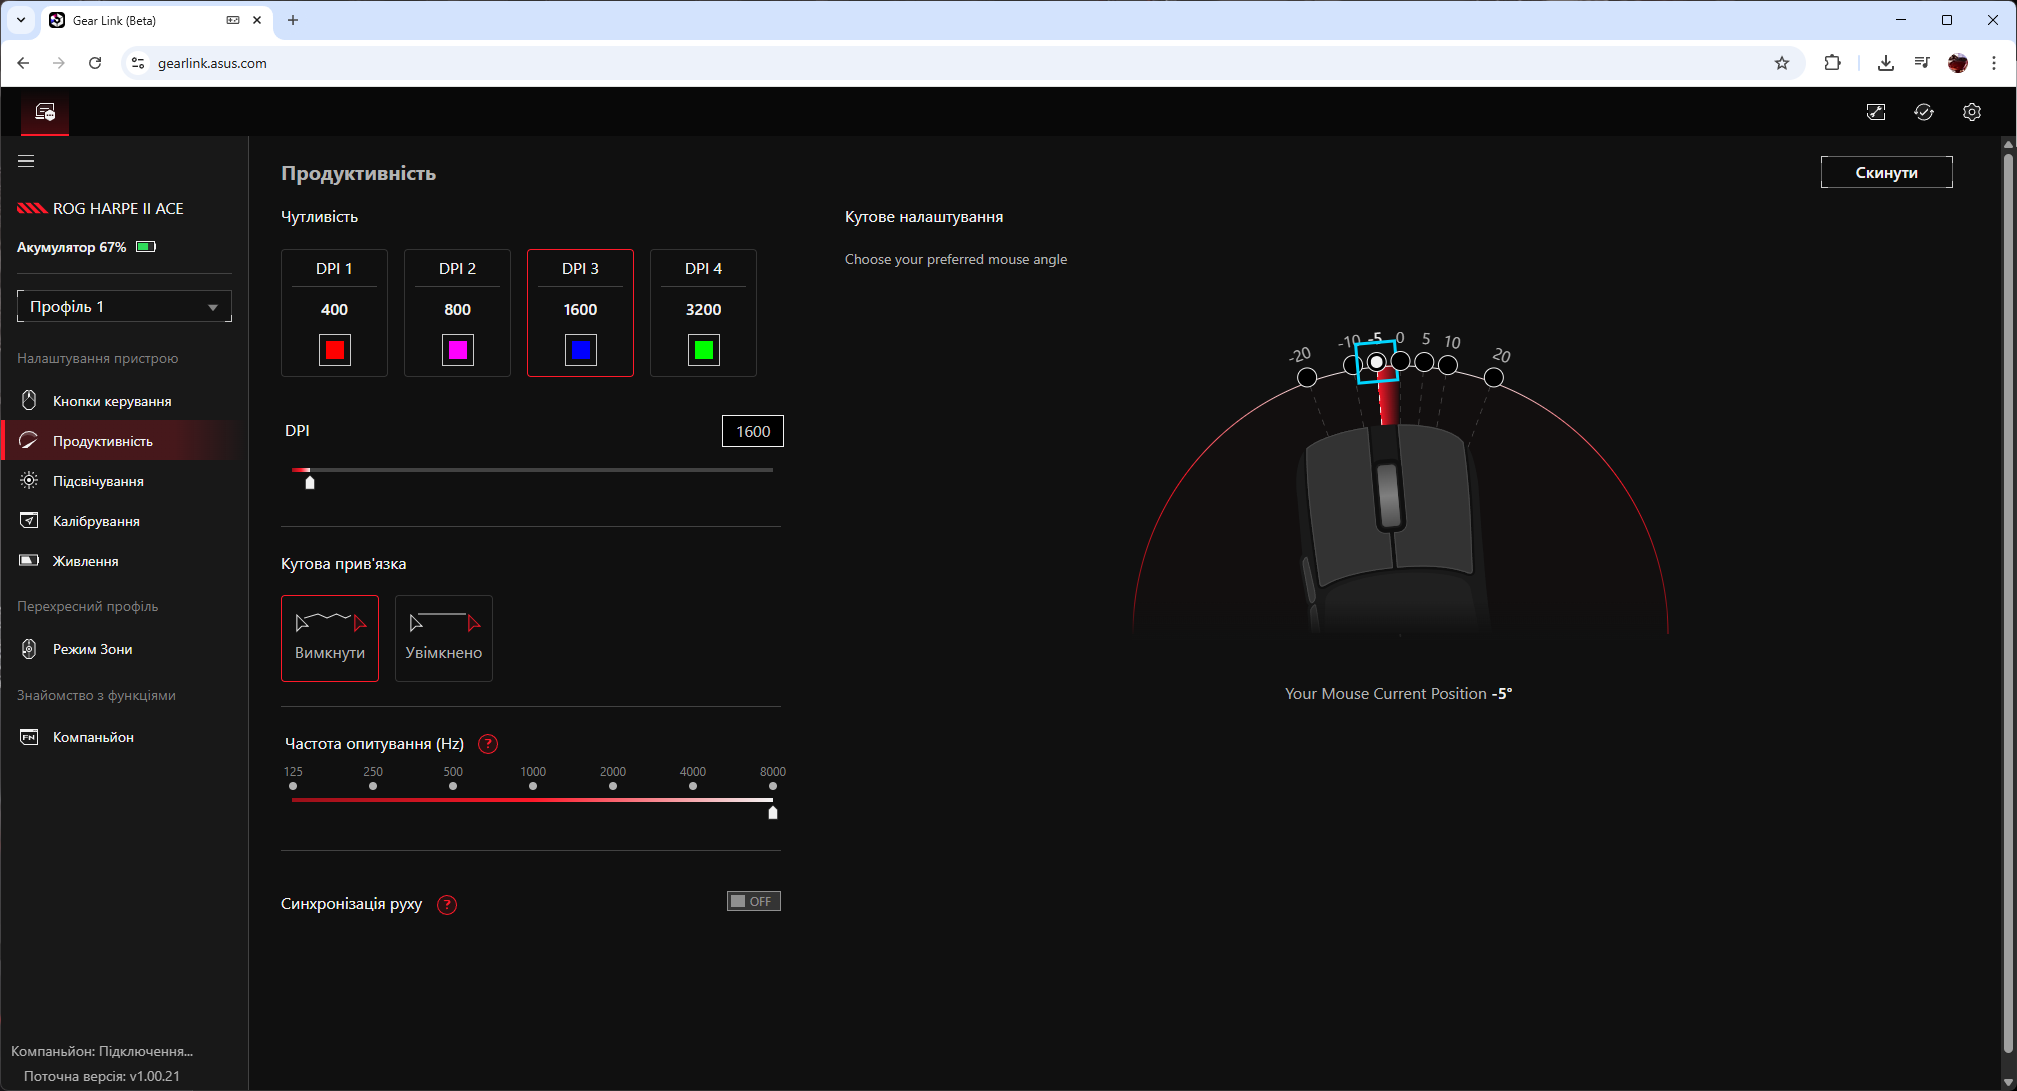Select the Увімкнено angle snapping option
Image resolution: width=2017 pixels, height=1091 pixels.
pyautogui.click(x=444, y=638)
